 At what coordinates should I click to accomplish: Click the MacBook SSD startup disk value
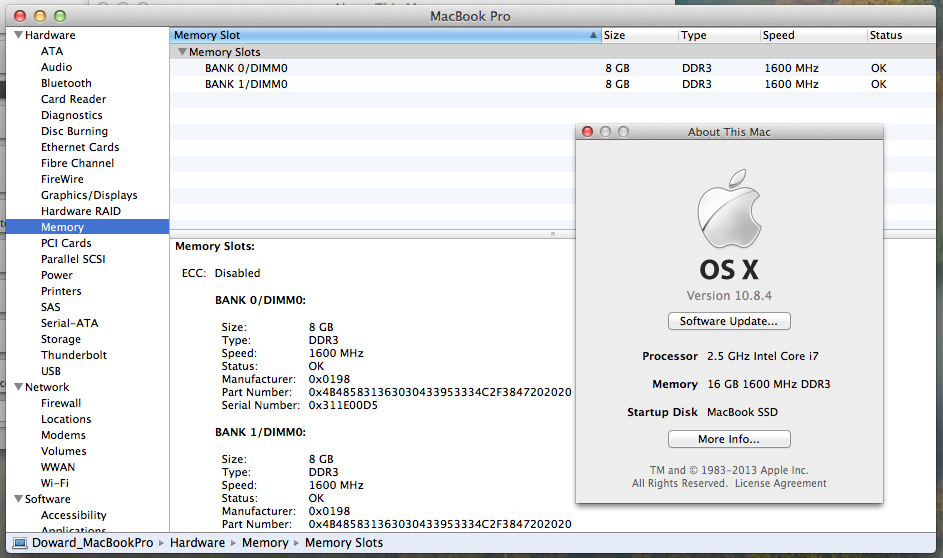[x=742, y=412]
